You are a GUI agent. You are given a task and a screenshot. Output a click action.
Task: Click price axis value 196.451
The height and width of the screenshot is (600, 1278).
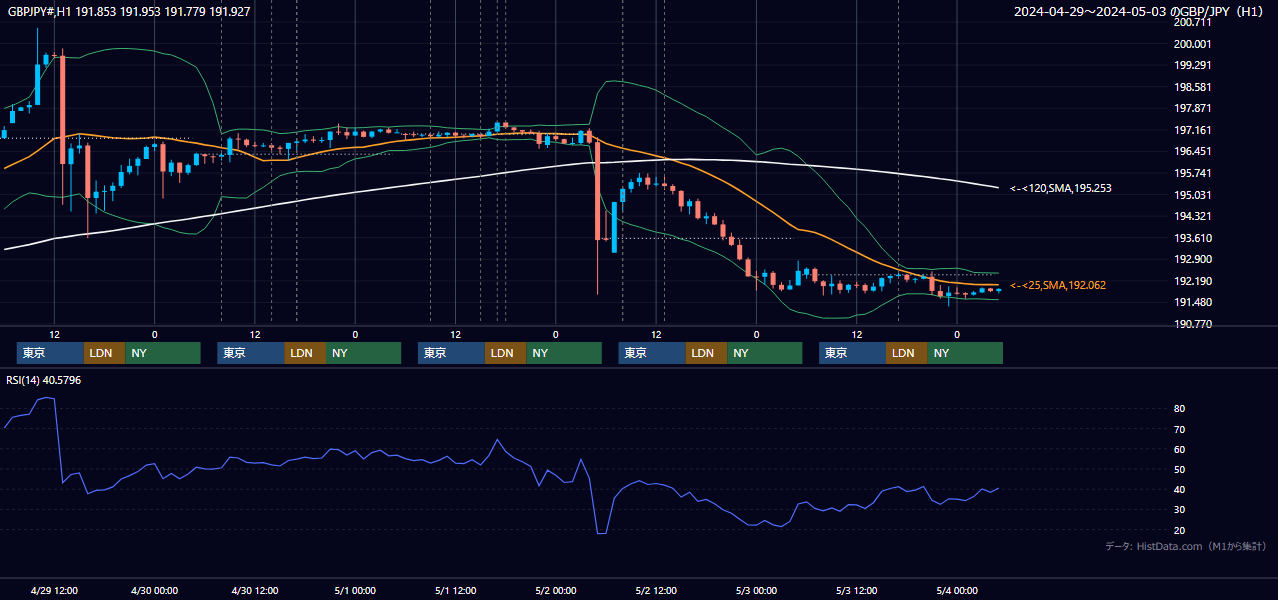1192,152
